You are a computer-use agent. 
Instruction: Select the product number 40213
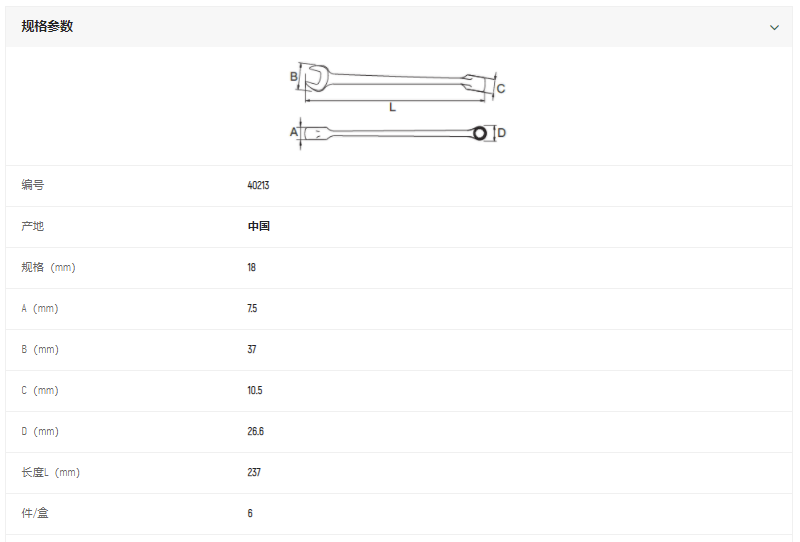pos(258,185)
